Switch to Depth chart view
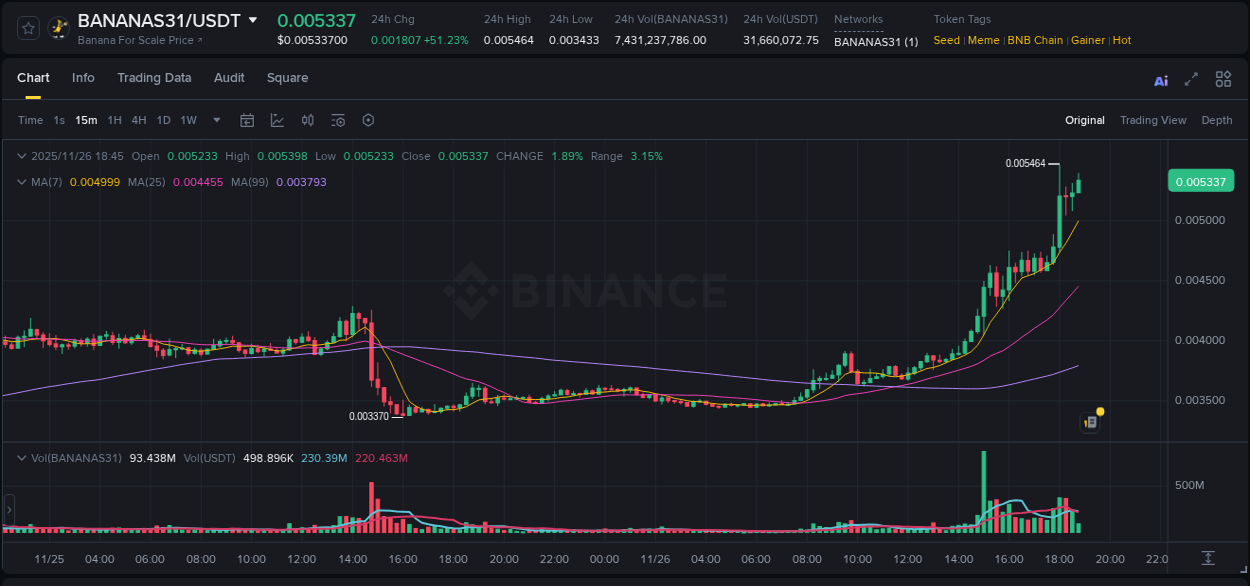The image size is (1250, 586). point(1217,120)
